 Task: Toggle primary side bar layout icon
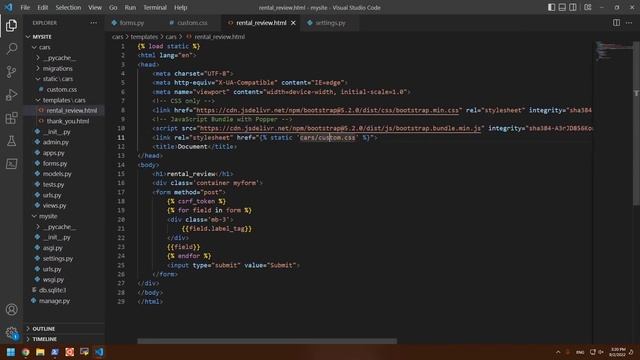pyautogui.click(x=551, y=7)
